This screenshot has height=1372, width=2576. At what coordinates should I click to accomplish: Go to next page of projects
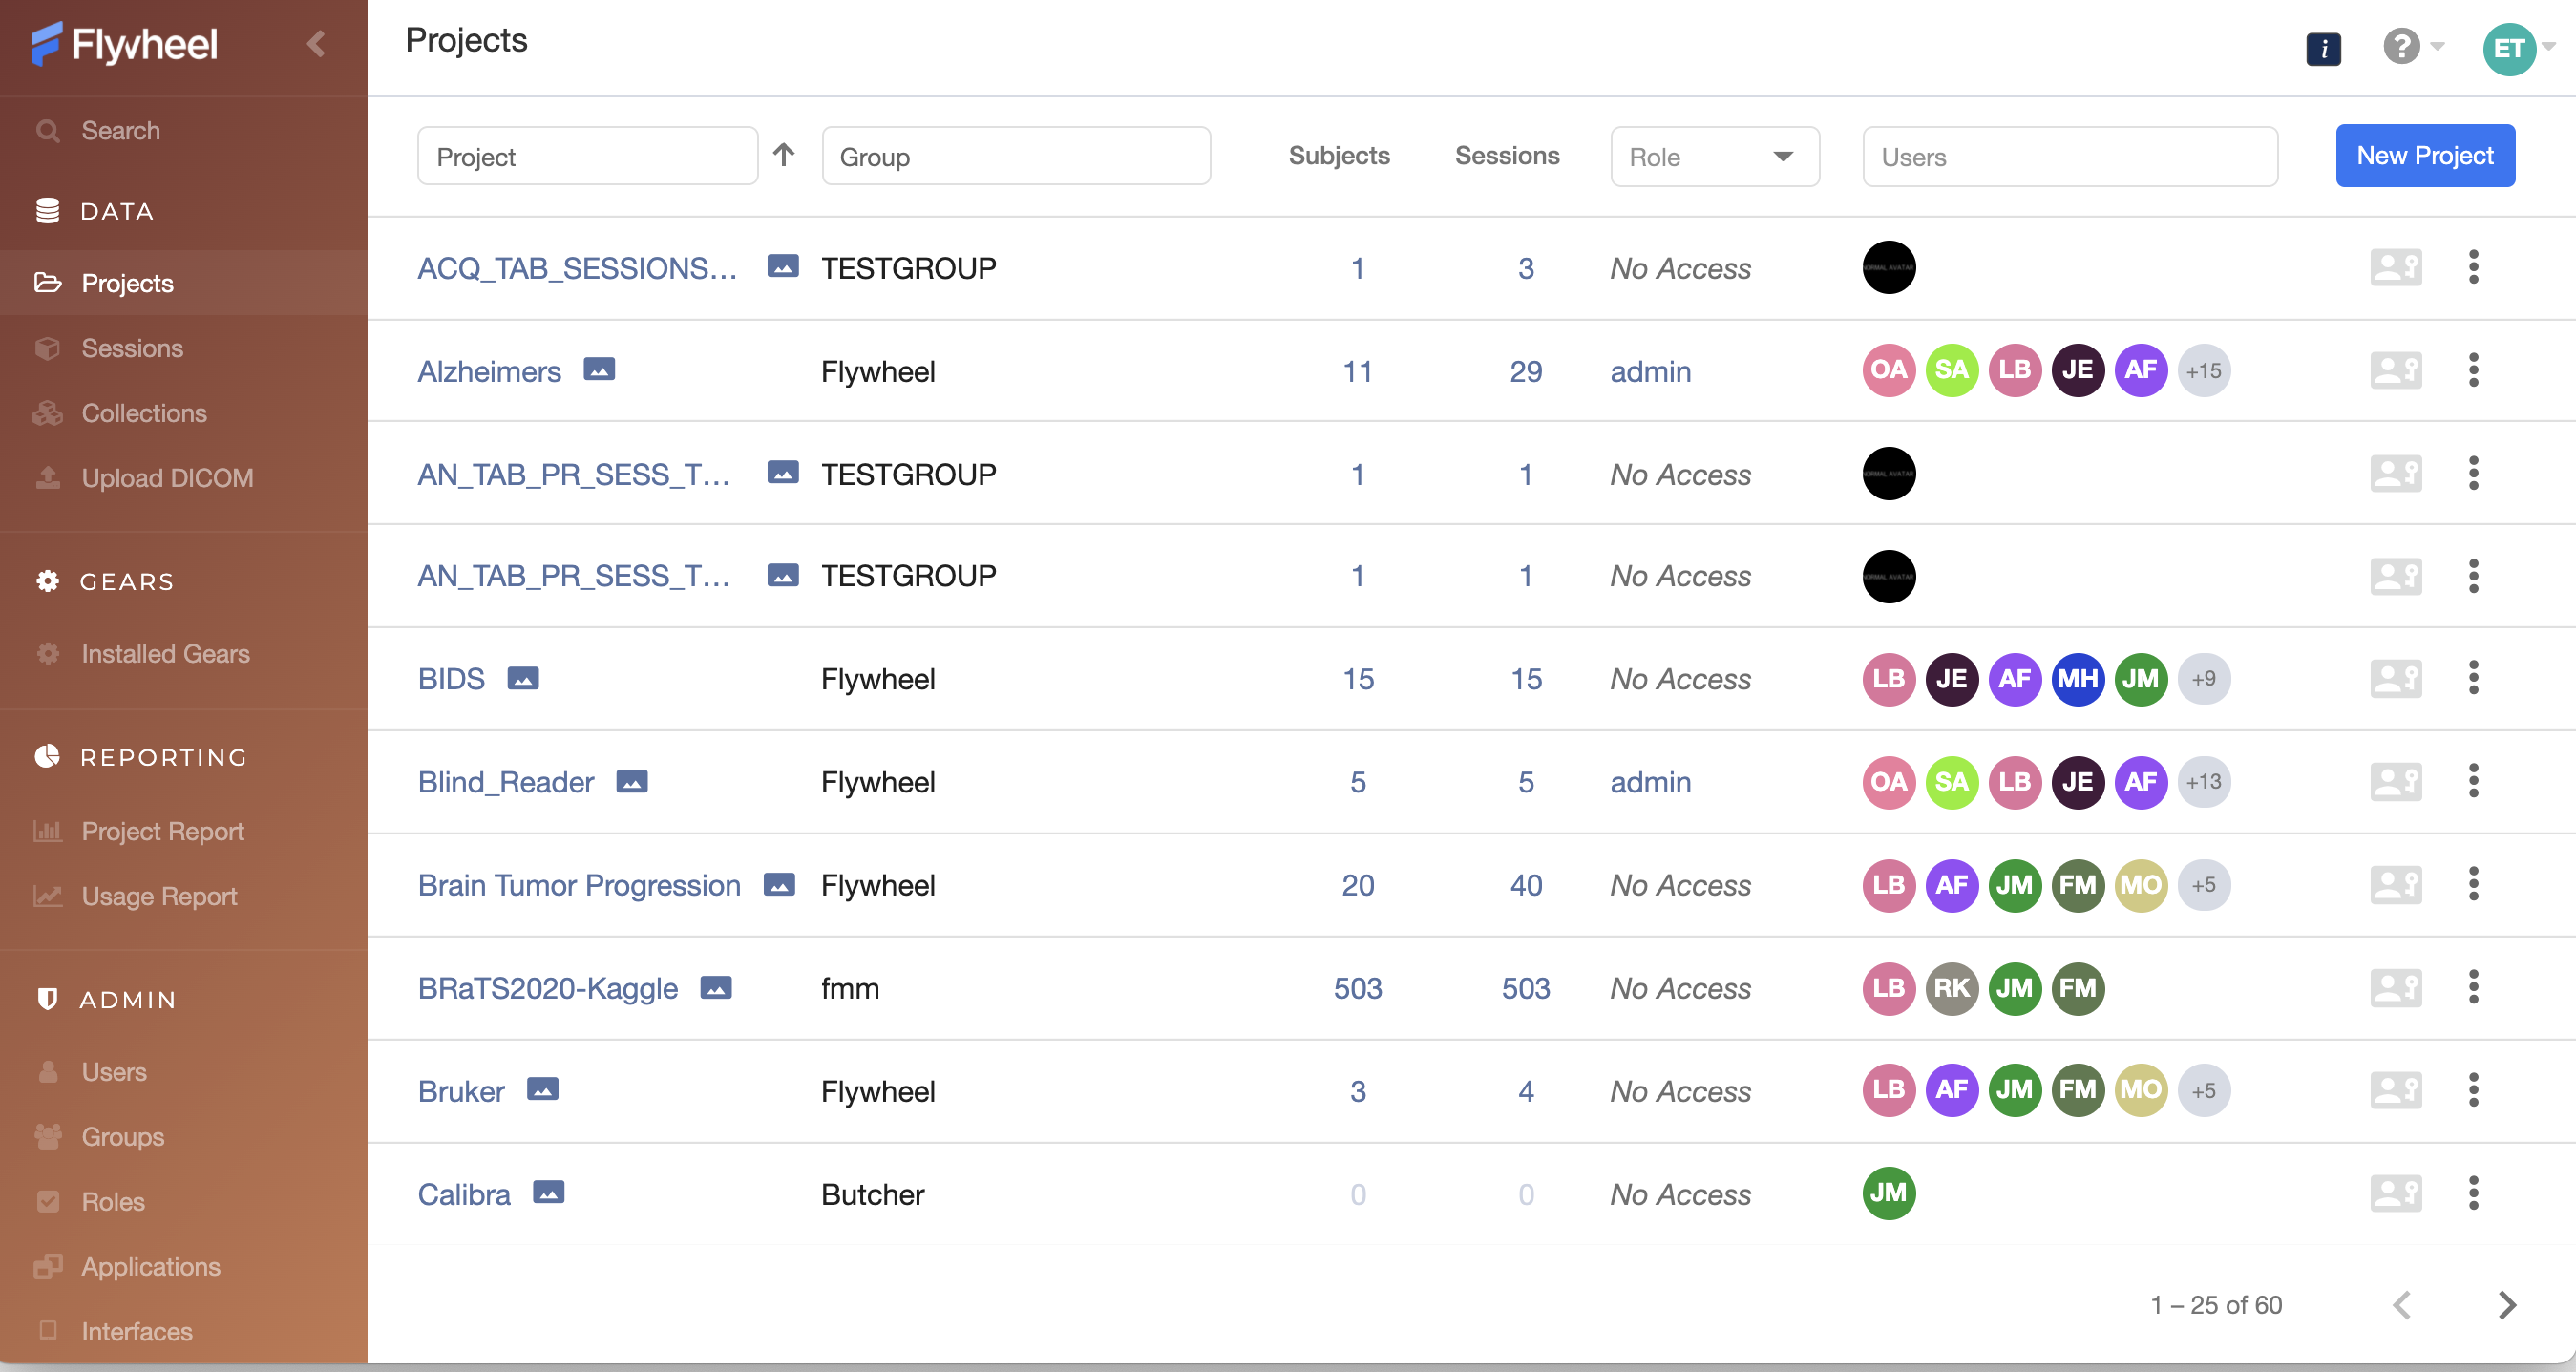[2506, 1304]
